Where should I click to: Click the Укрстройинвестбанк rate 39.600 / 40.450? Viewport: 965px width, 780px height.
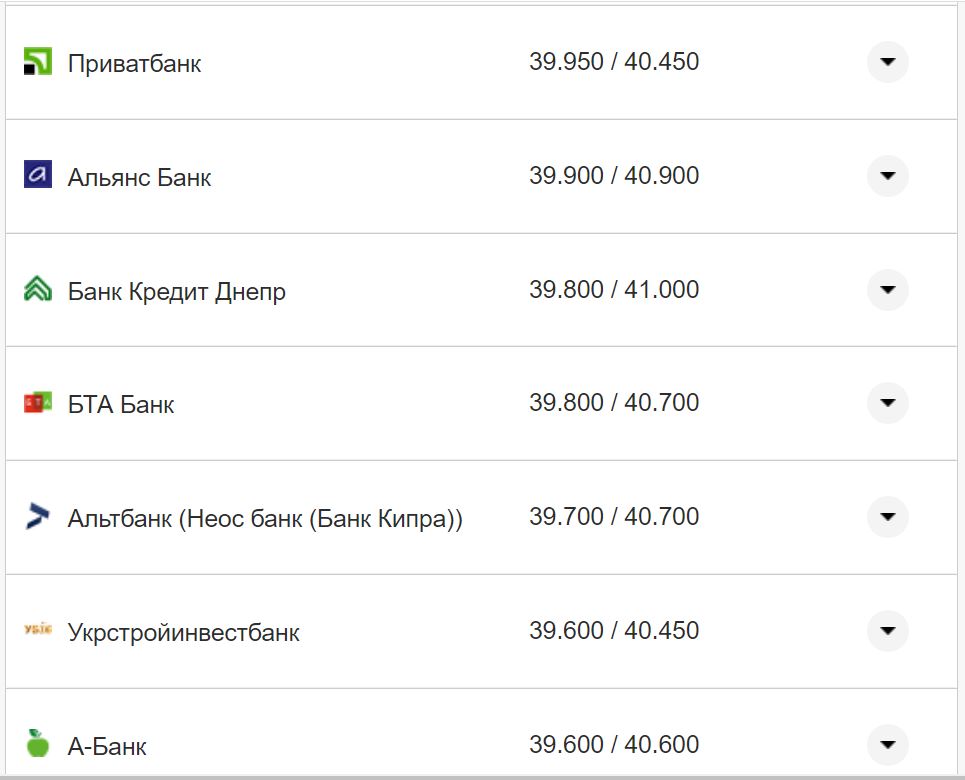coord(613,631)
